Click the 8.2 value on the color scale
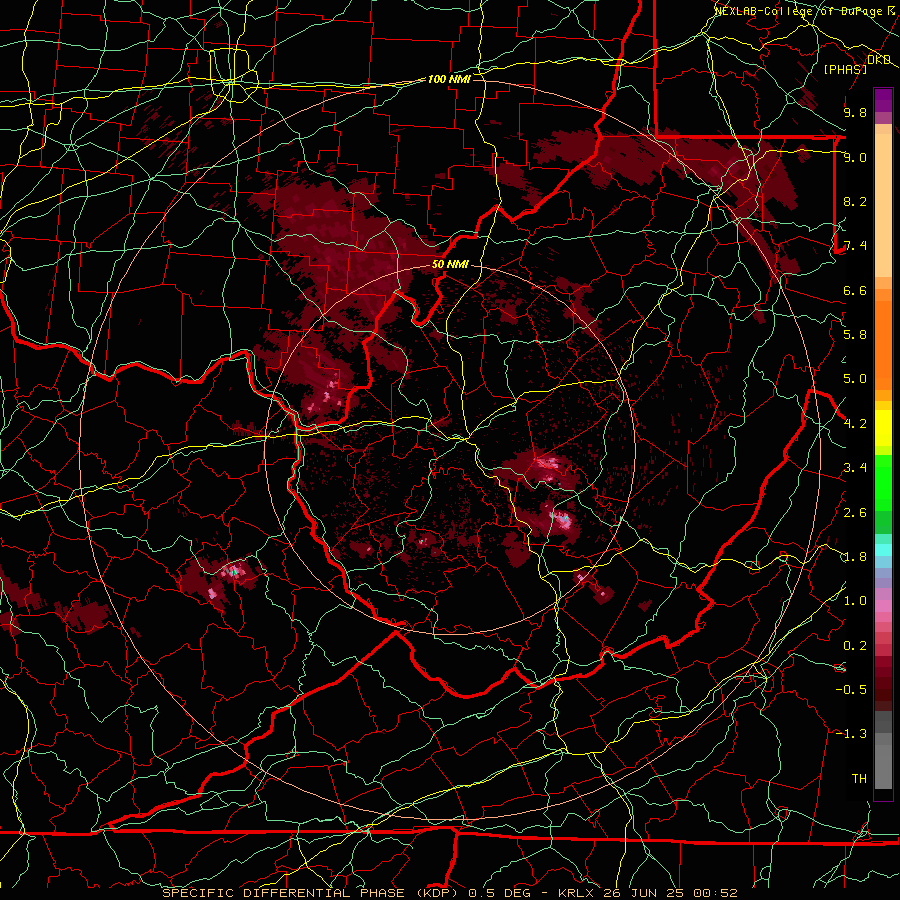This screenshot has height=900, width=900. click(x=855, y=201)
